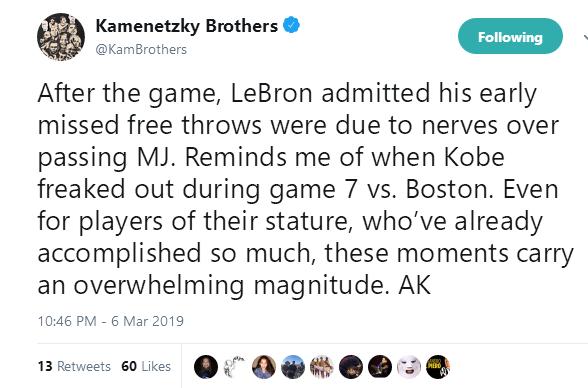The image size is (588, 388).
Task: Open liker avatar of woman in denim
Action: [264, 367]
